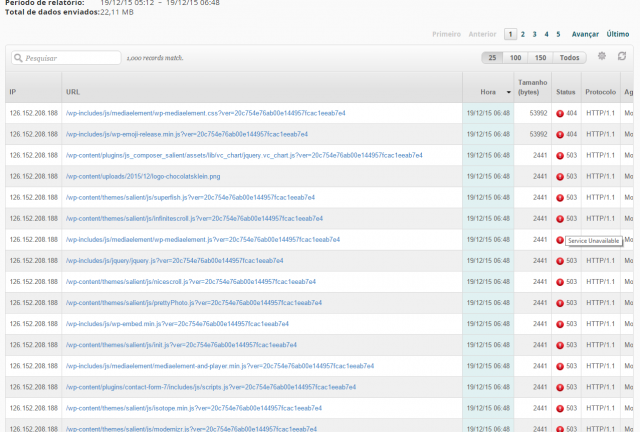Sort by the IP column header
The height and width of the screenshot is (432, 640).
tap(13, 92)
